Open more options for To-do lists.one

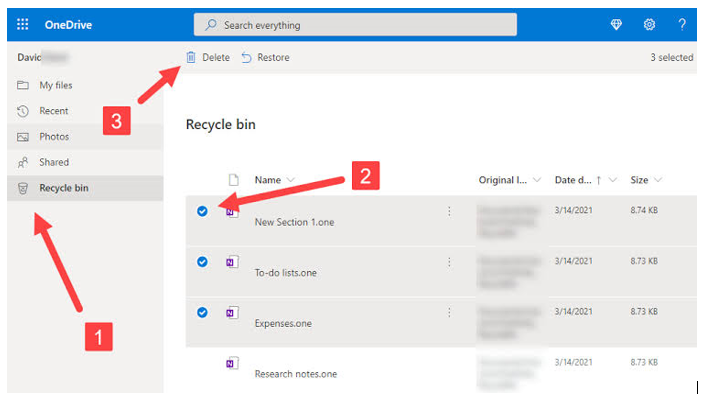point(449,262)
